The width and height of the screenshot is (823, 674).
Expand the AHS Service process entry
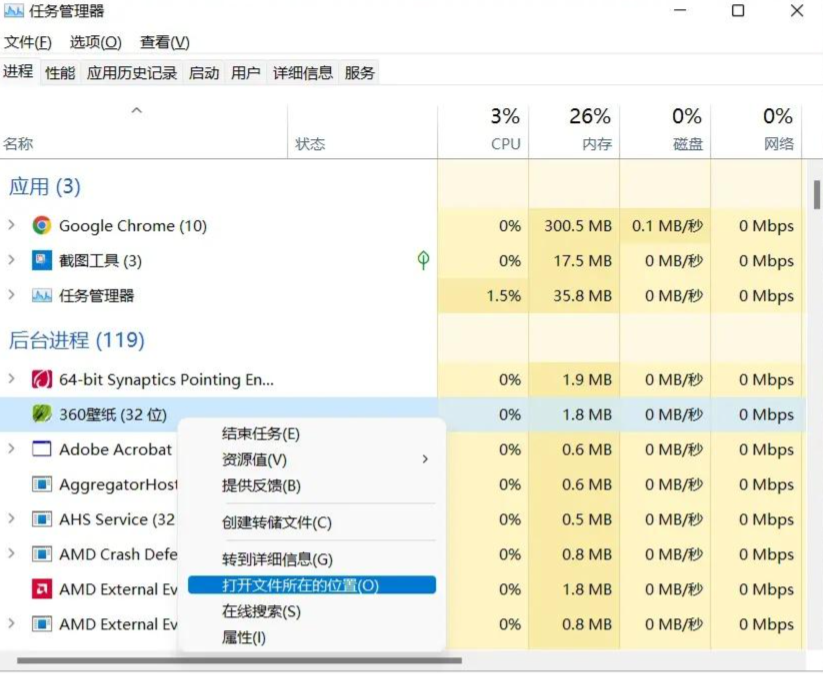[12, 519]
